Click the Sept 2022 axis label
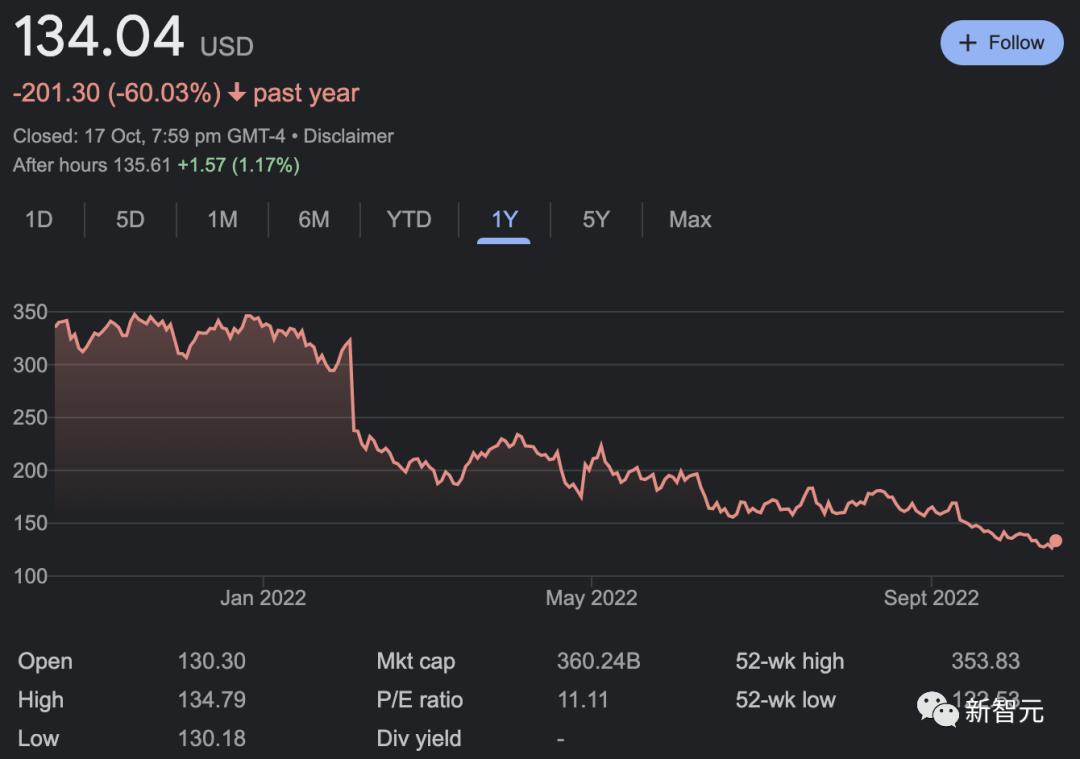This screenshot has height=759, width=1080. click(931, 598)
